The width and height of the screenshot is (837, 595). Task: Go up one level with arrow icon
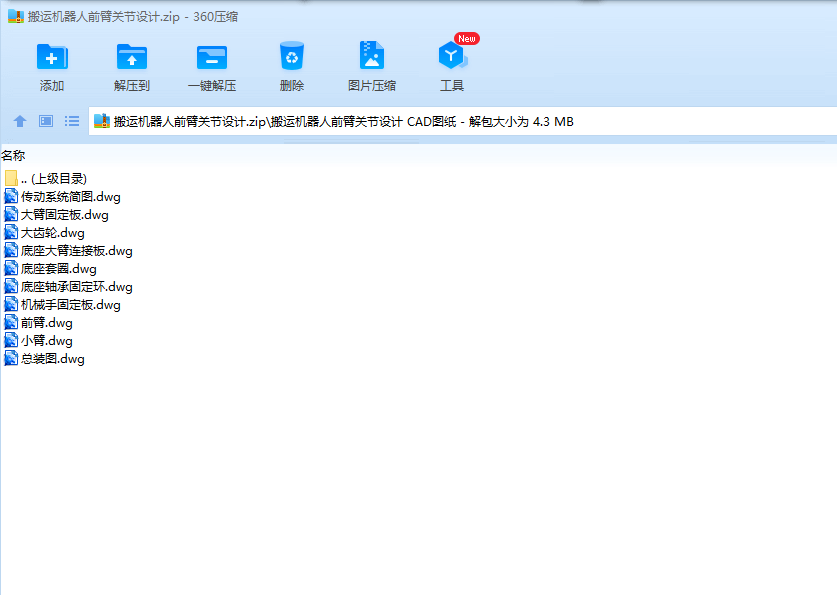tap(20, 121)
